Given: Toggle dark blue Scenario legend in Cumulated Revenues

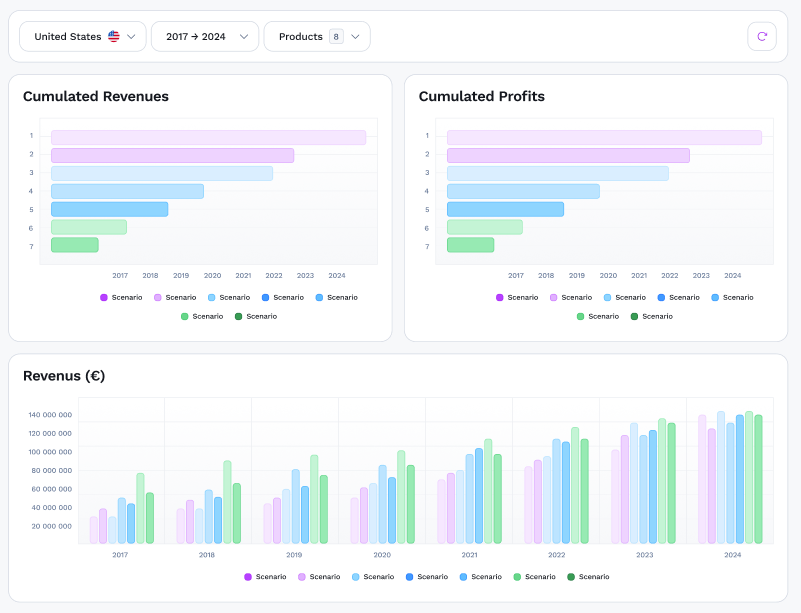Looking at the screenshot, I should tap(283, 297).
